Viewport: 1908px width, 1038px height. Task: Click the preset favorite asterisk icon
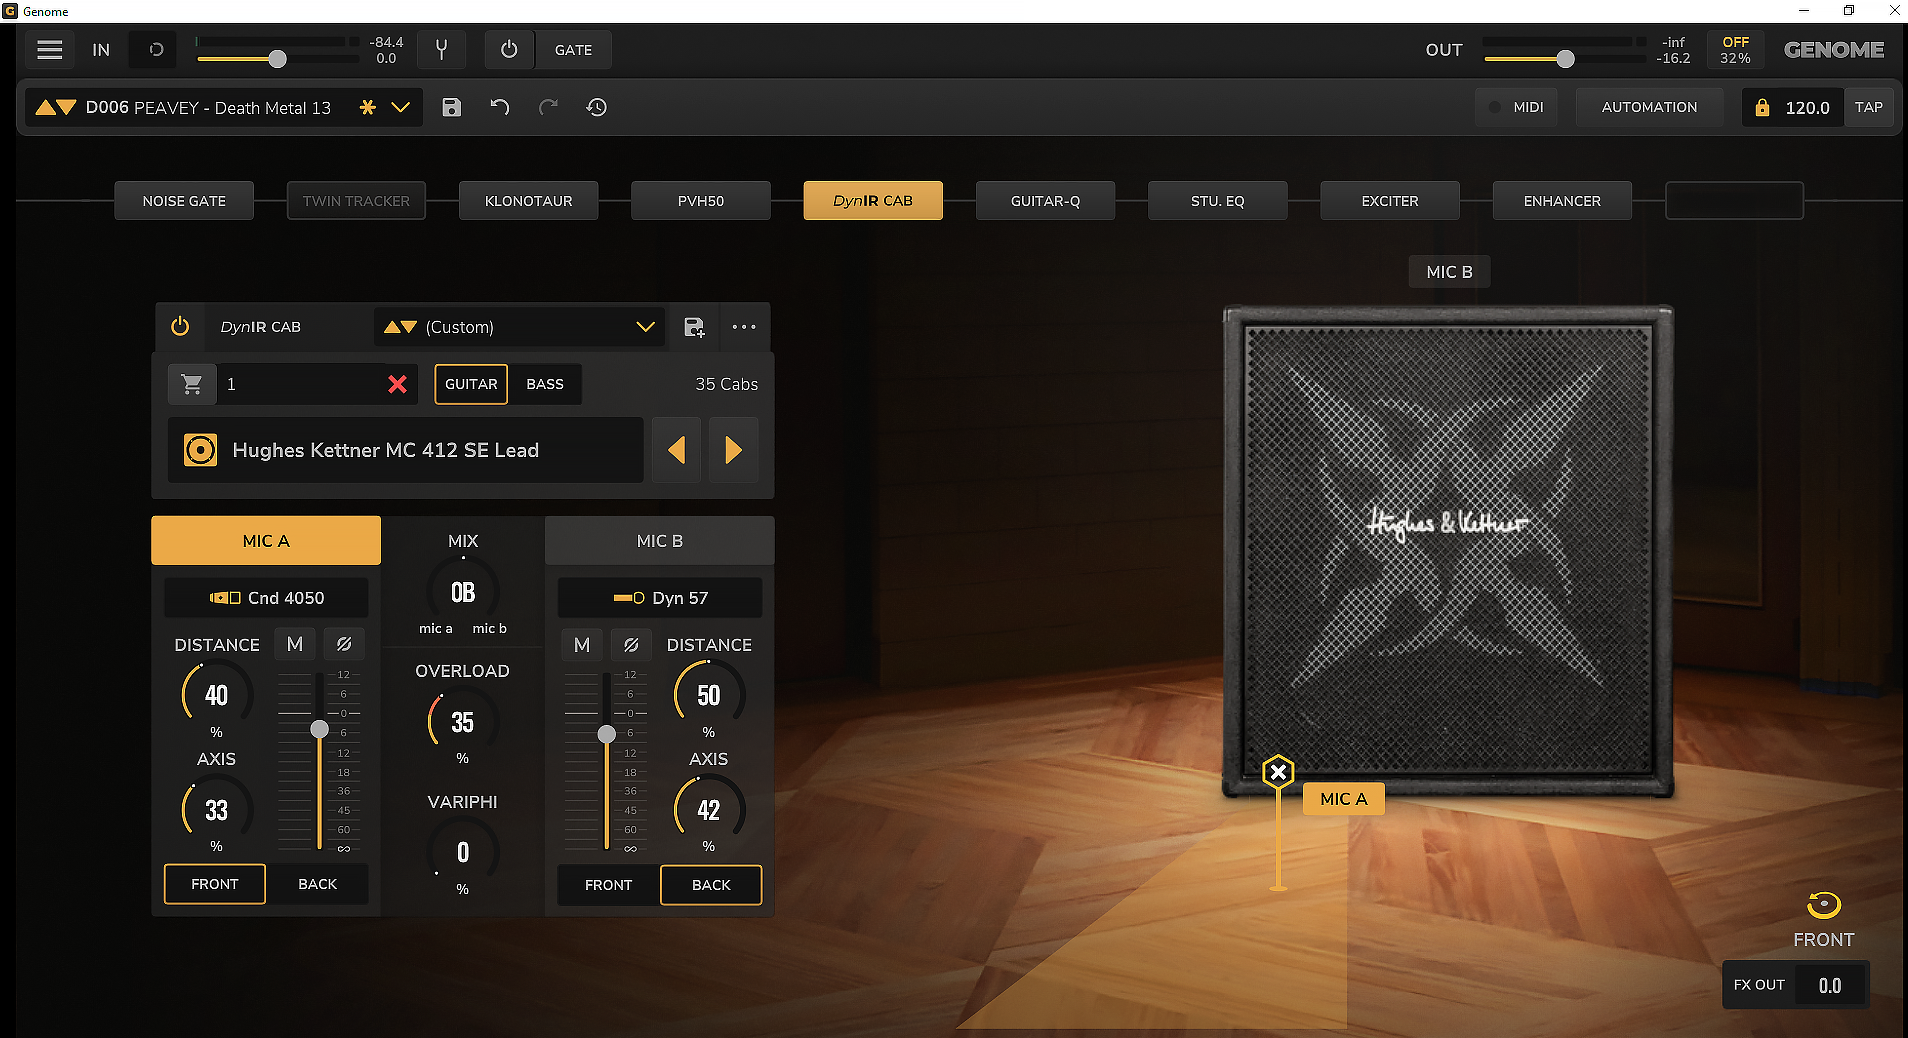[x=368, y=107]
